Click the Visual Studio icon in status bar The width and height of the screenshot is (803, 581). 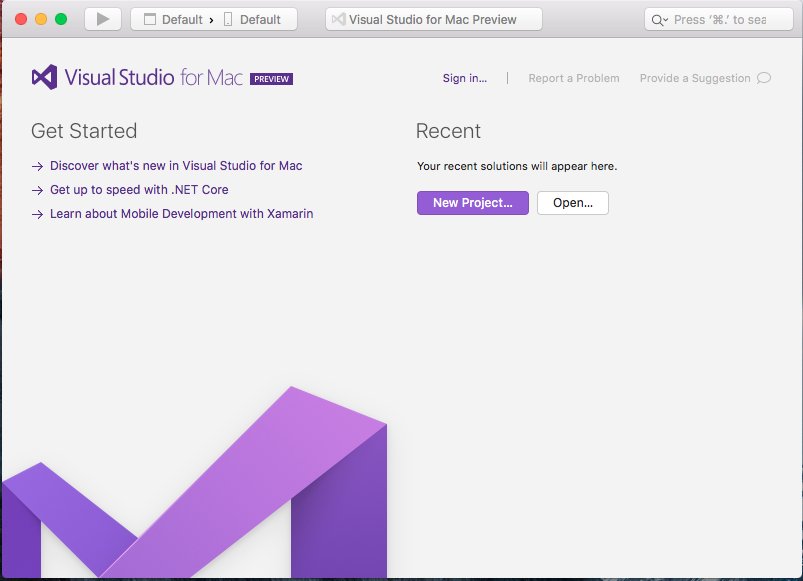coord(339,19)
